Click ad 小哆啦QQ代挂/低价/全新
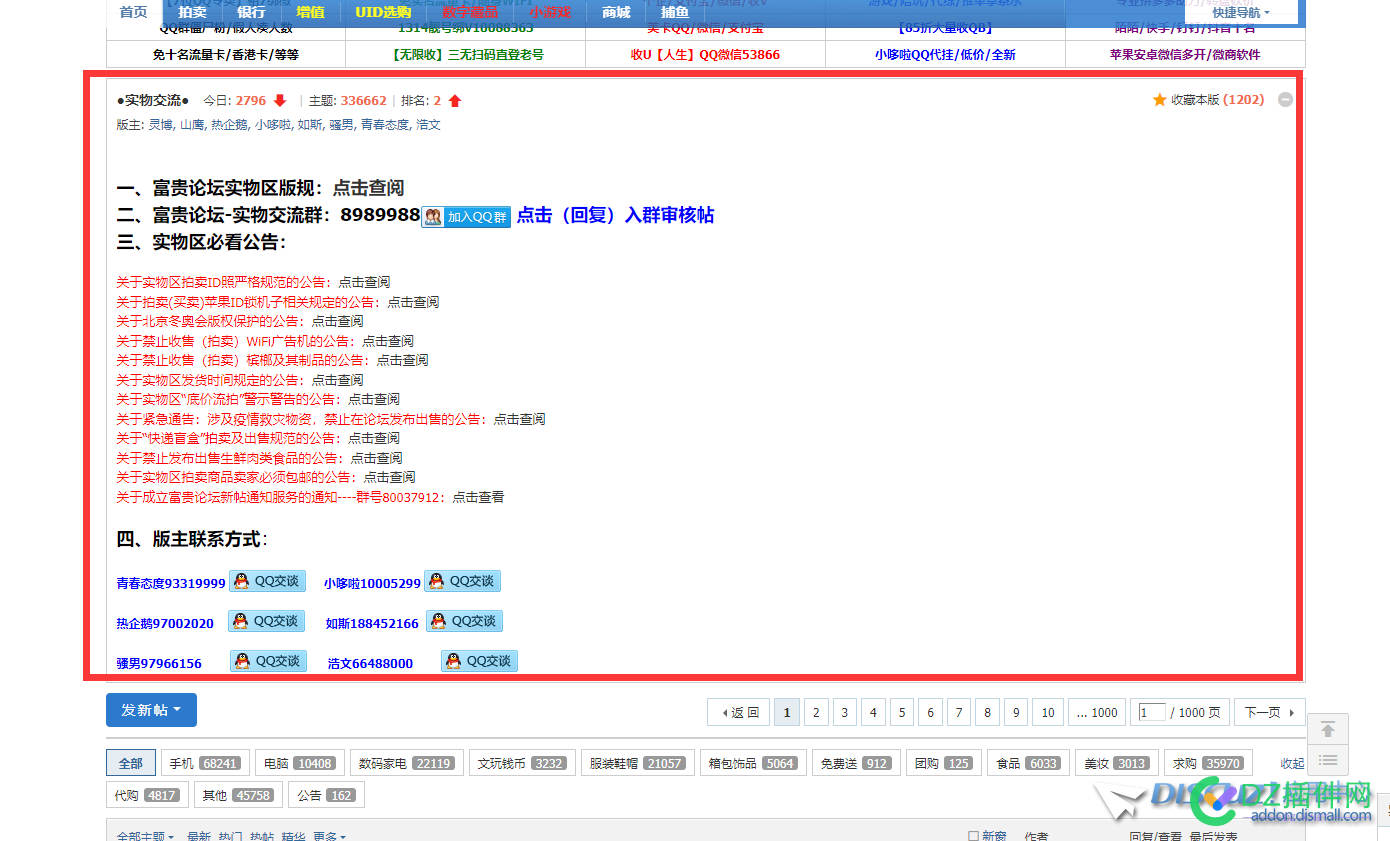The image size is (1390, 841). point(945,55)
